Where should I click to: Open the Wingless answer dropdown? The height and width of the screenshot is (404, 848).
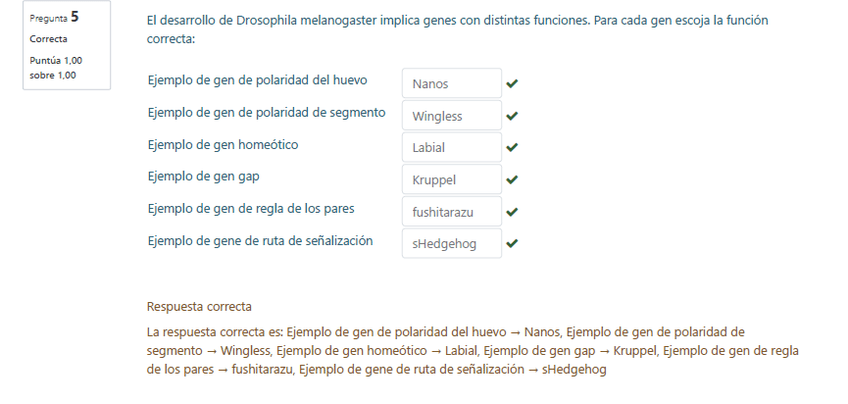point(451,116)
